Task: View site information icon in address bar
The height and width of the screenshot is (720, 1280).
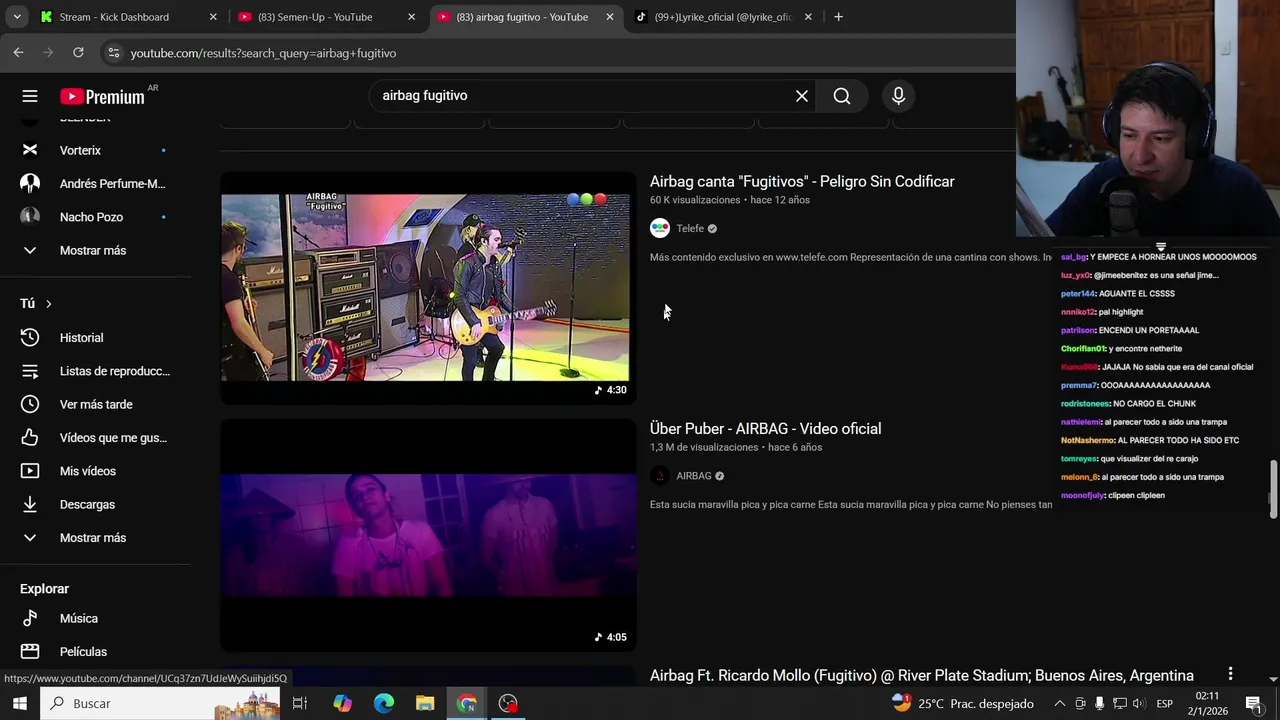Action: pyautogui.click(x=113, y=53)
